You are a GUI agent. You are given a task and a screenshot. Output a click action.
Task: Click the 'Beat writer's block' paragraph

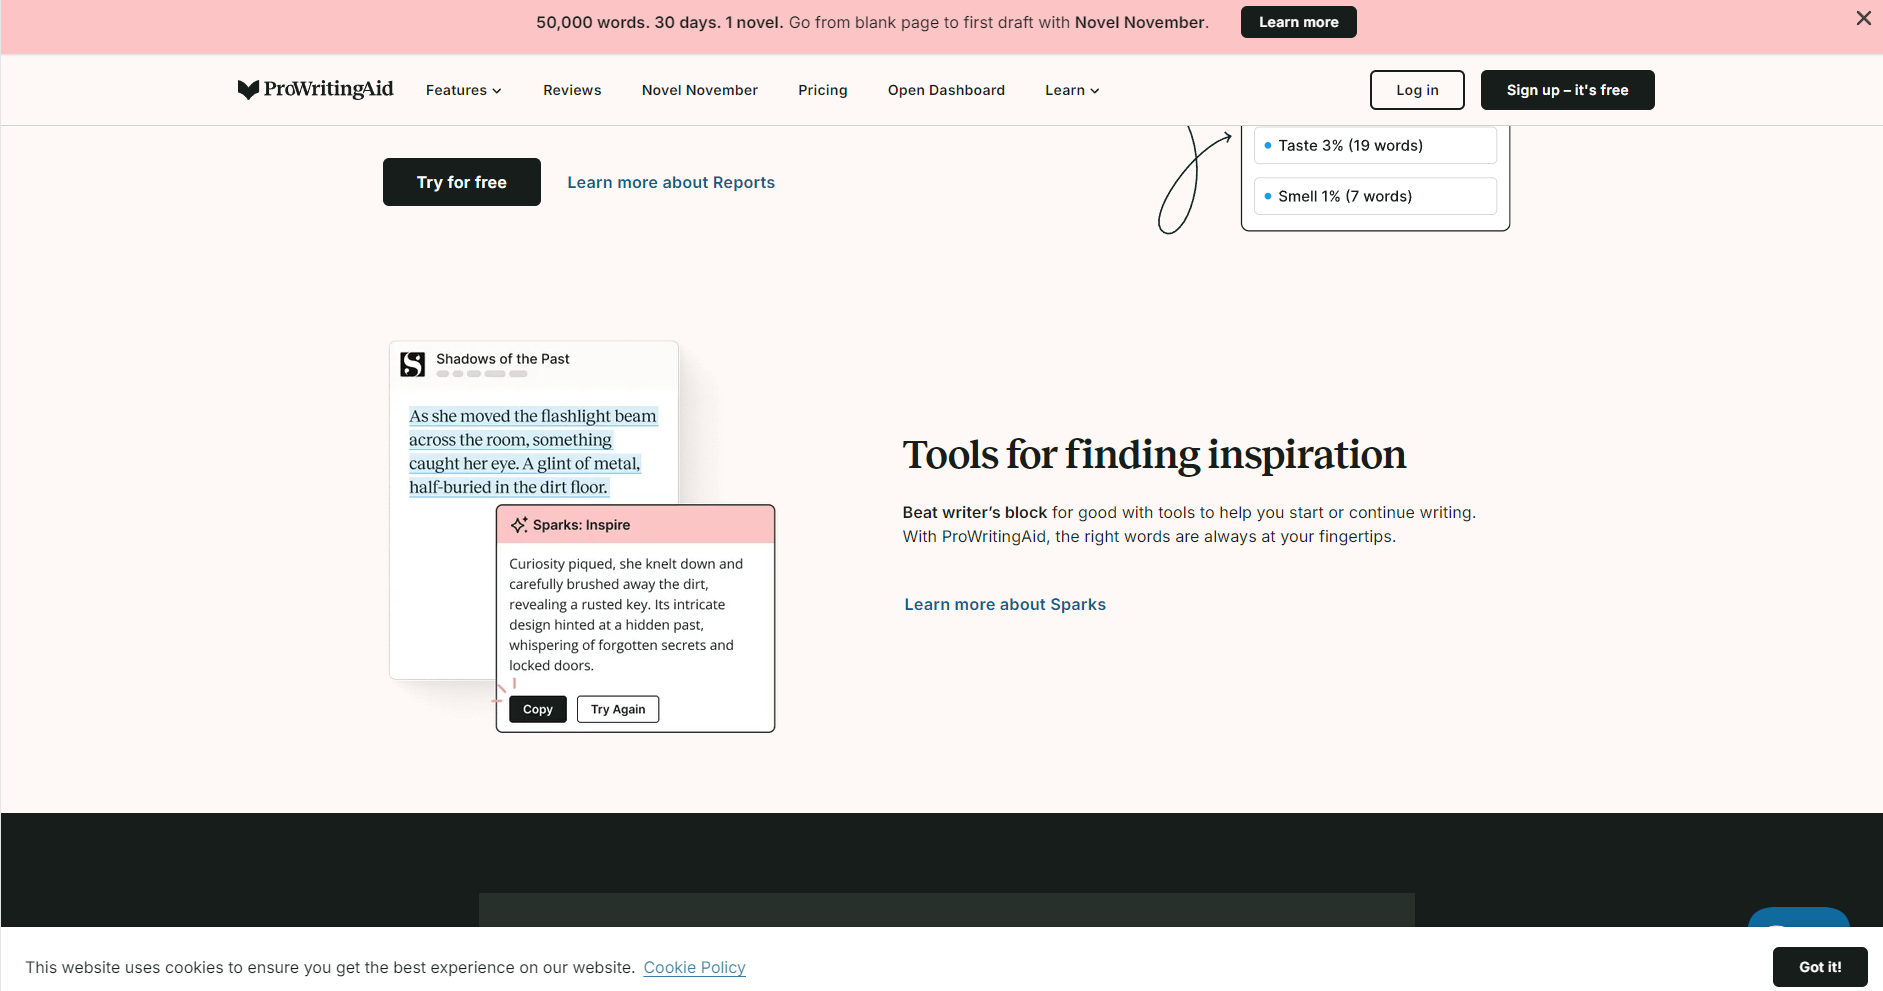pos(1189,524)
